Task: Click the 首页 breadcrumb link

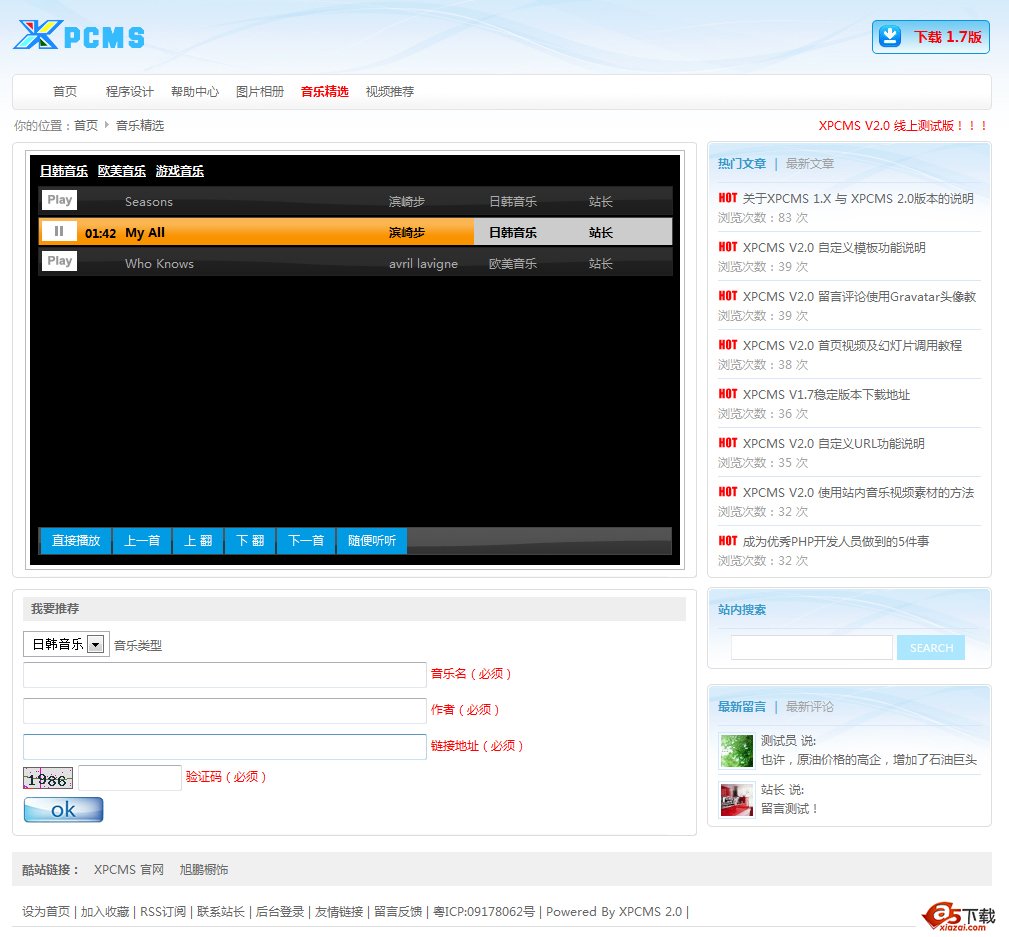Action: click(x=86, y=125)
